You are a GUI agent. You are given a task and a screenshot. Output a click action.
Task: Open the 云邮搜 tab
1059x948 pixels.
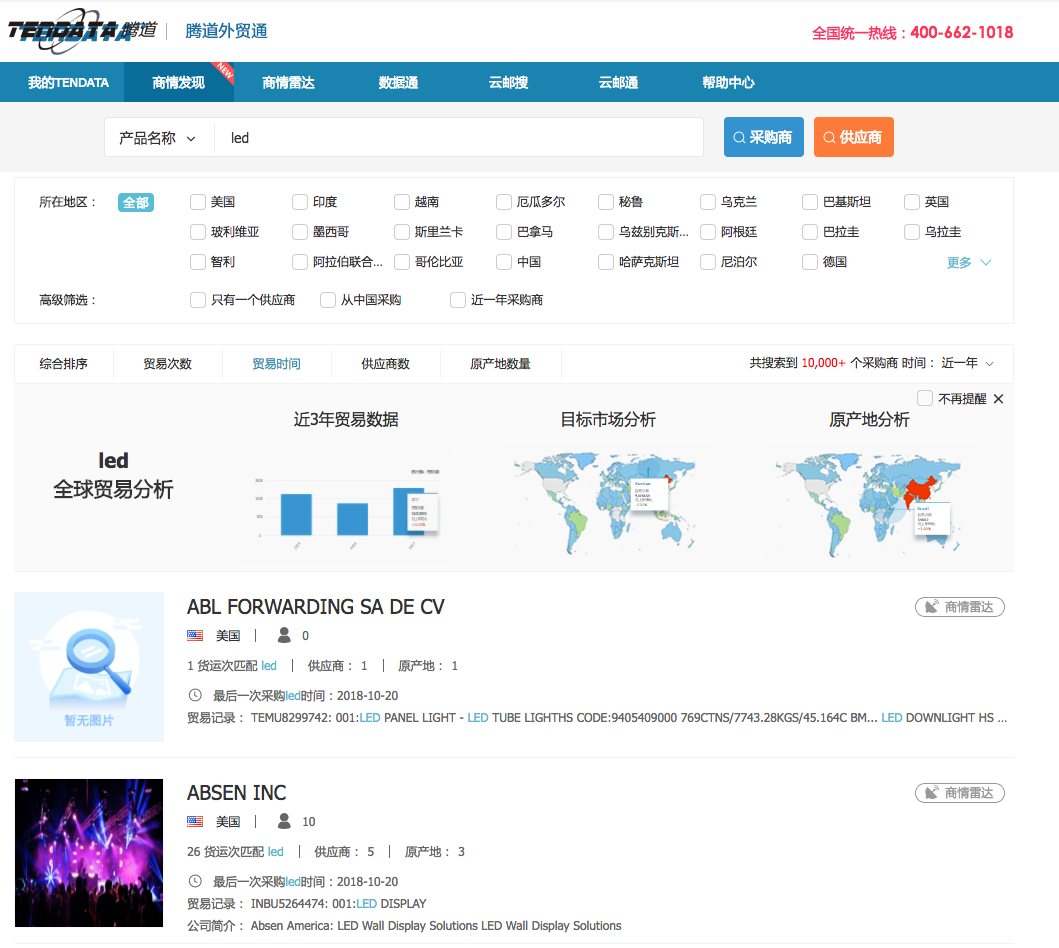point(509,82)
